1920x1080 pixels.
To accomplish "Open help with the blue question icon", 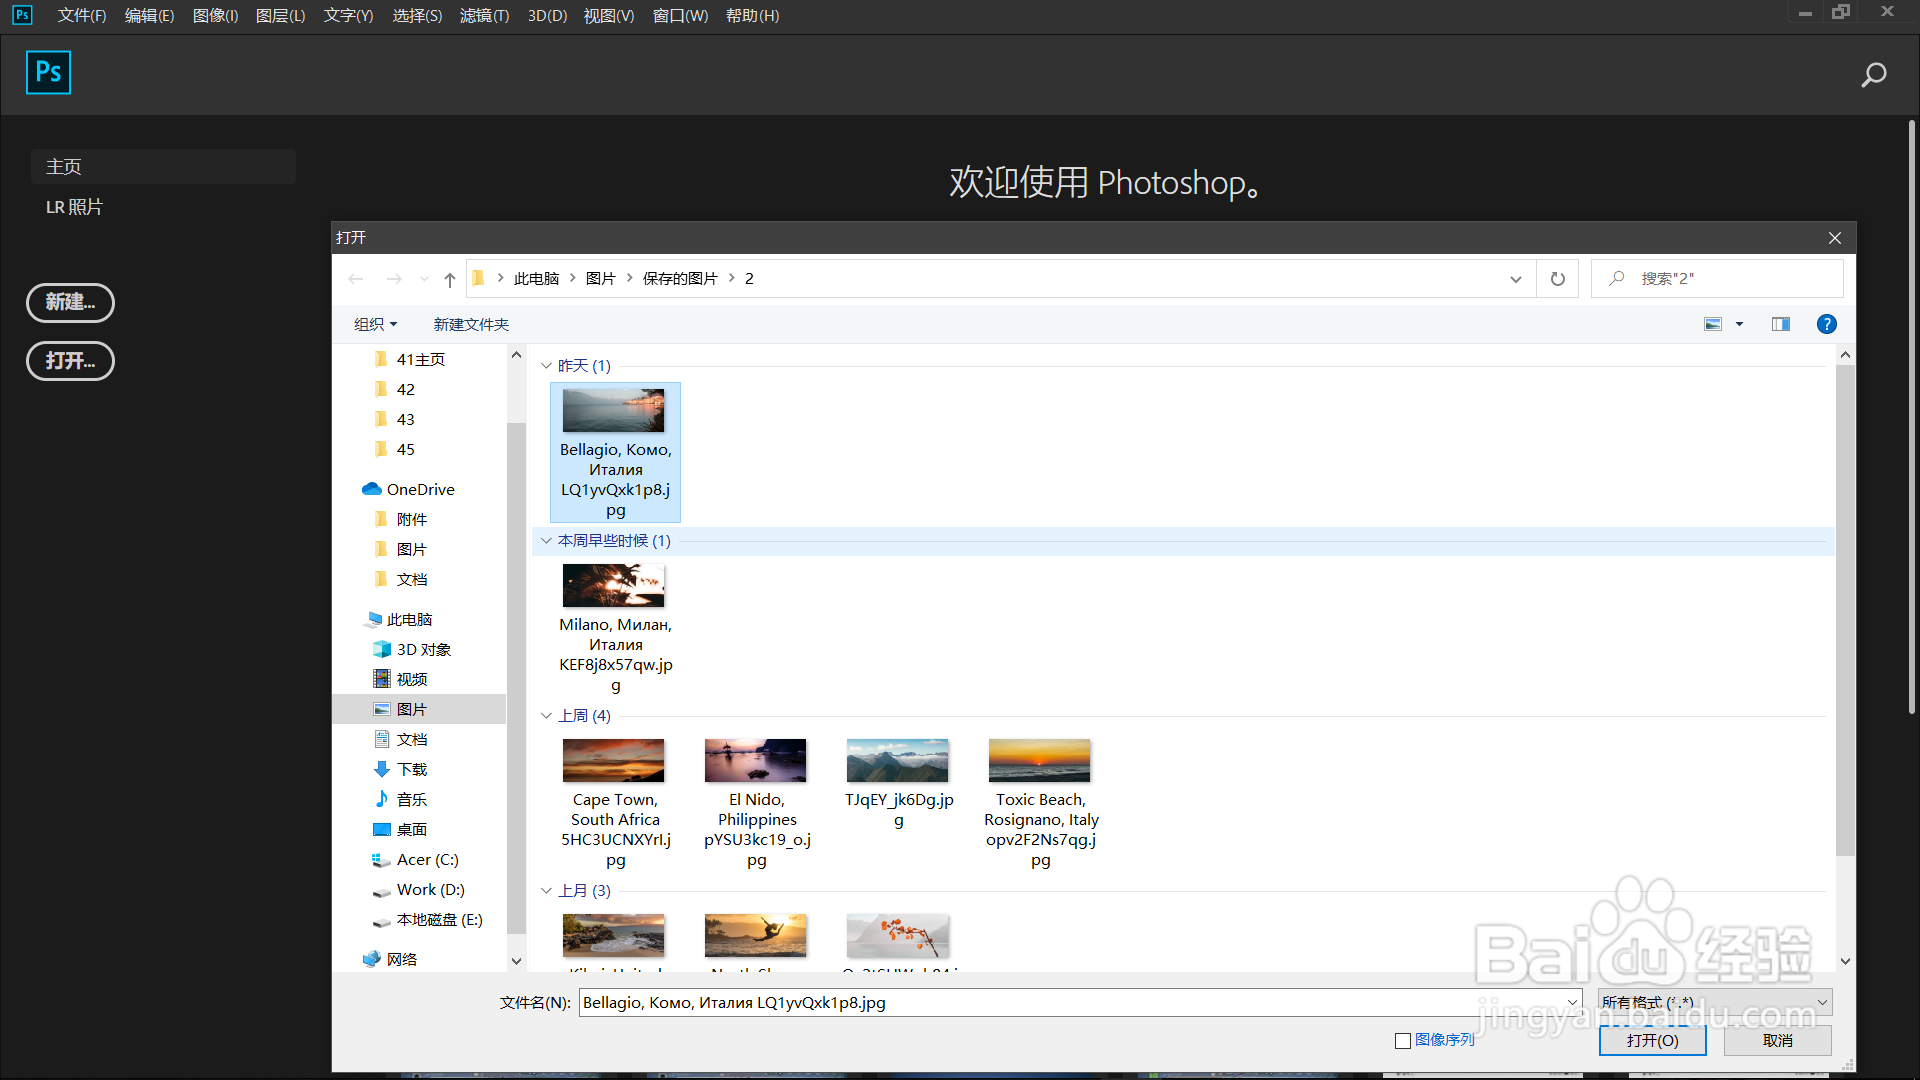I will coord(1826,324).
